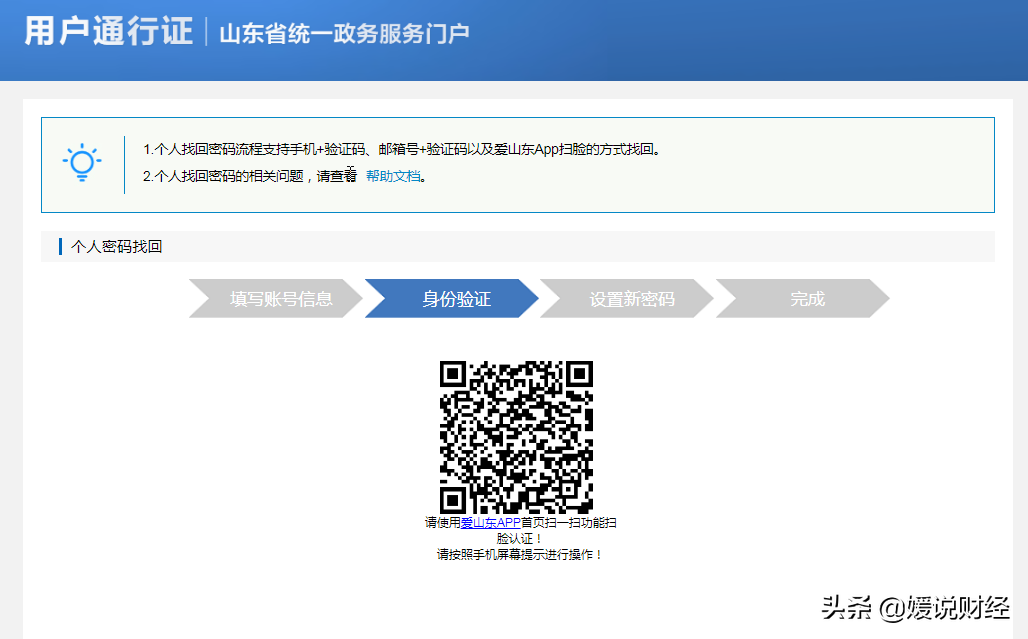The image size is (1028, 639).
Task: Click the 用户通行证 header logo text
Action: click(109, 31)
